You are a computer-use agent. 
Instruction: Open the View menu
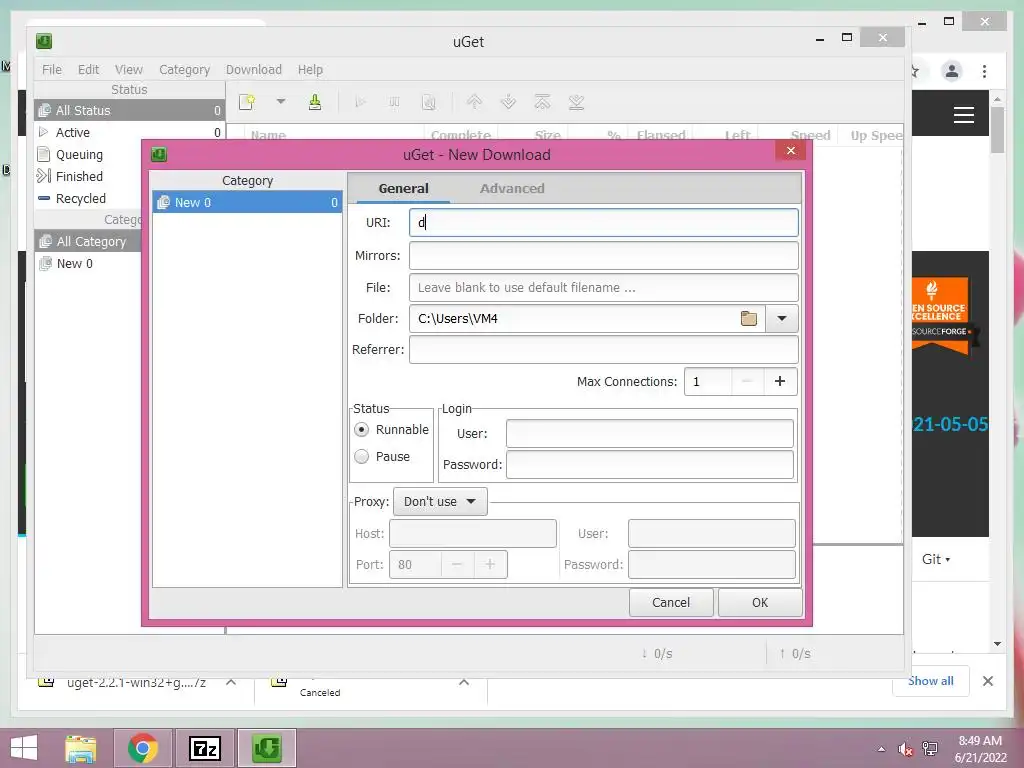click(x=129, y=70)
